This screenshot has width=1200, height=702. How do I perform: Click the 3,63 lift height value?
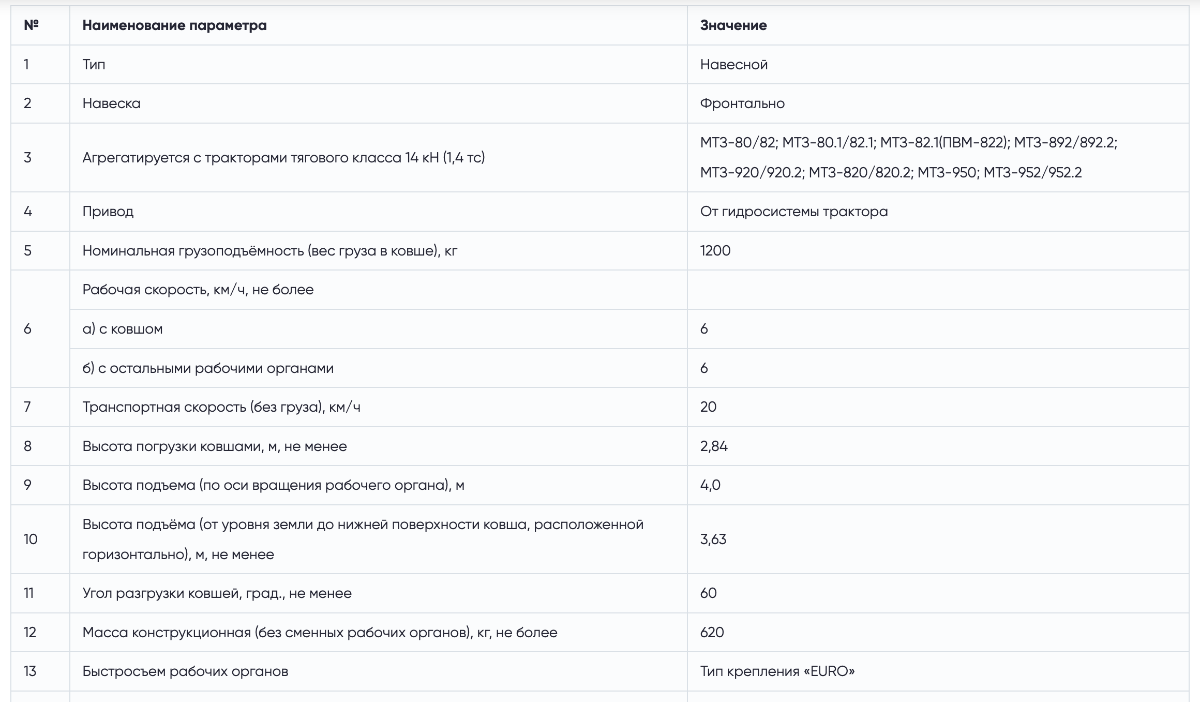point(713,539)
